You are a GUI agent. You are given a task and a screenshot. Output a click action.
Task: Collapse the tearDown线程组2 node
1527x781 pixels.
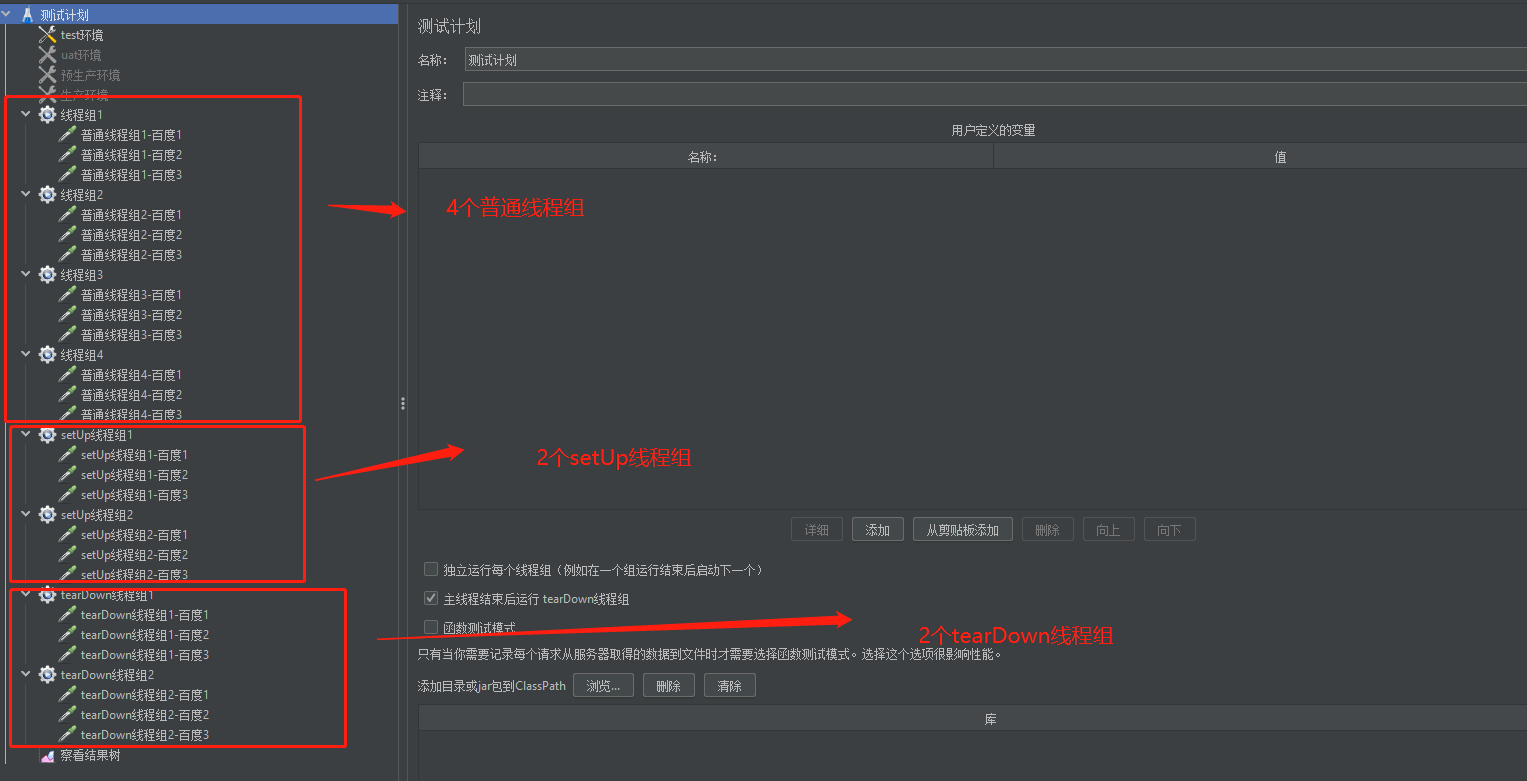click(26, 675)
